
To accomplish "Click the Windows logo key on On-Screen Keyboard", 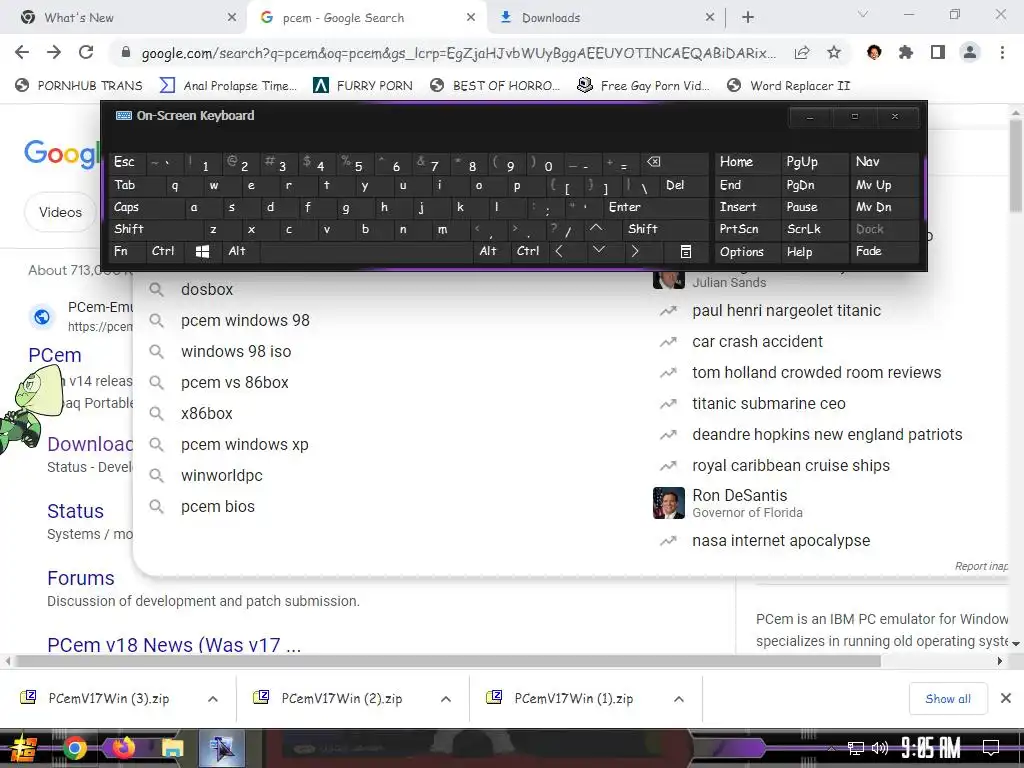I will [x=202, y=251].
